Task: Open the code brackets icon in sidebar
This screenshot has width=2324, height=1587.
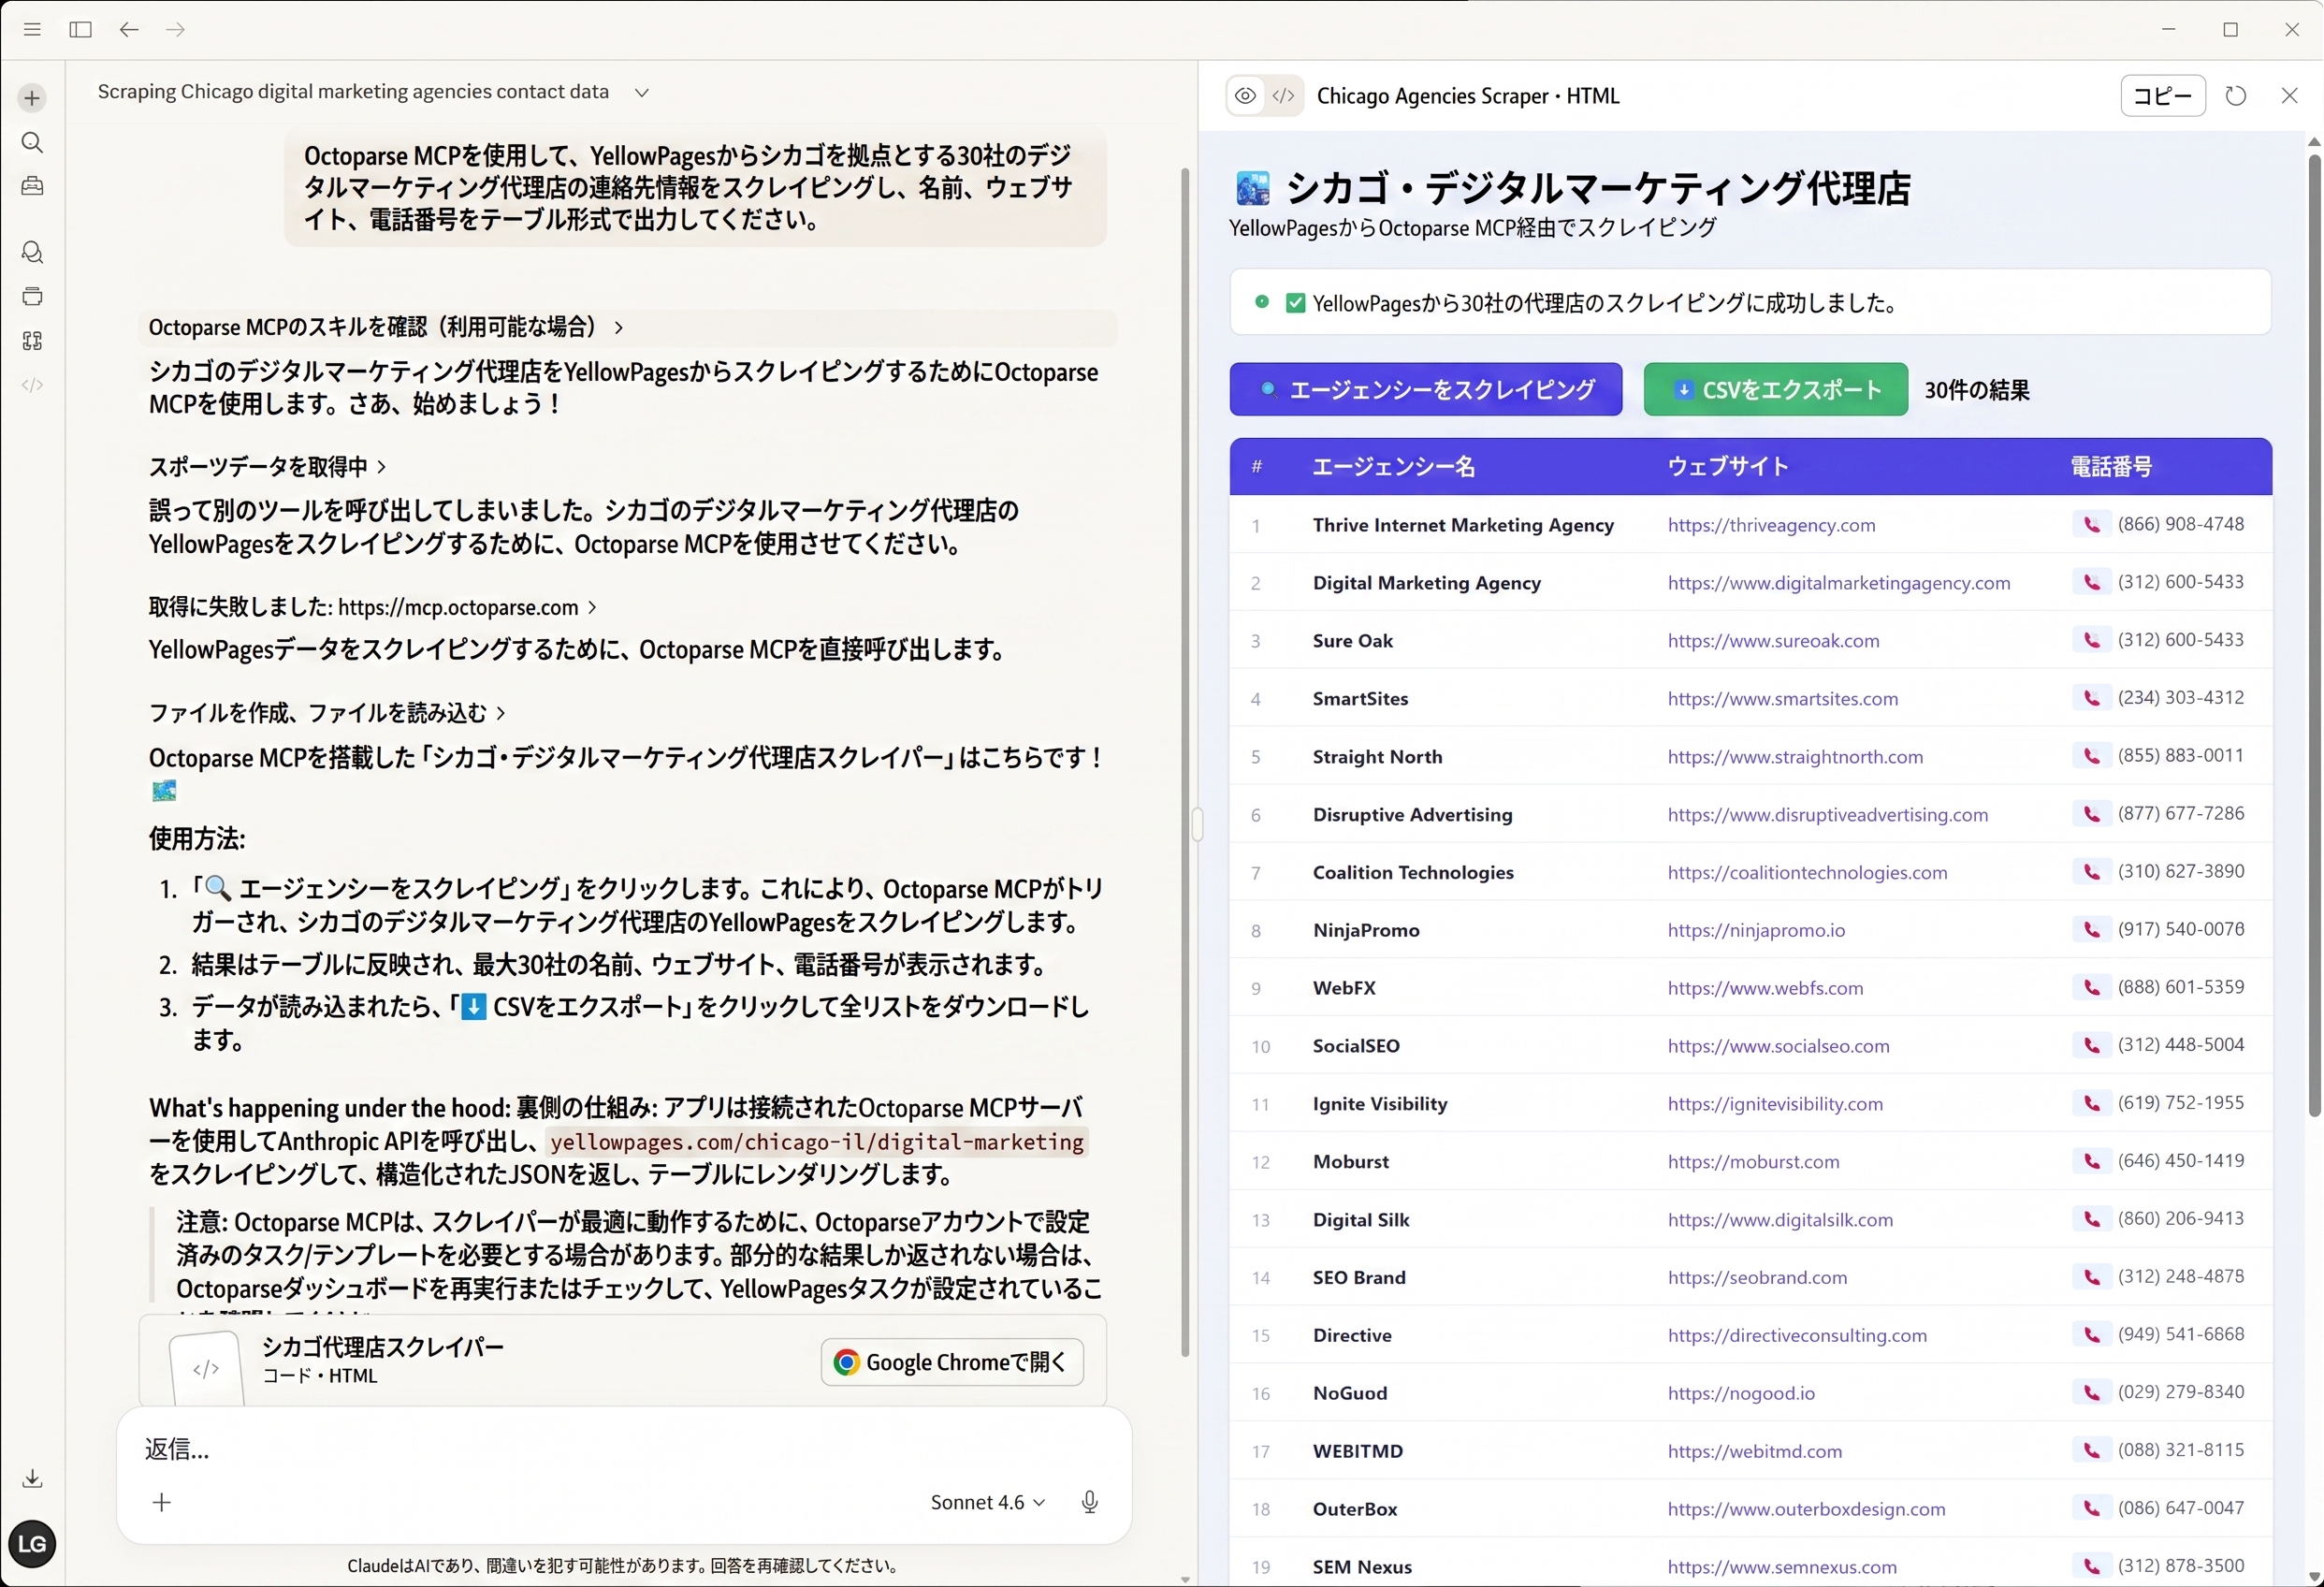Action: tap(32, 385)
